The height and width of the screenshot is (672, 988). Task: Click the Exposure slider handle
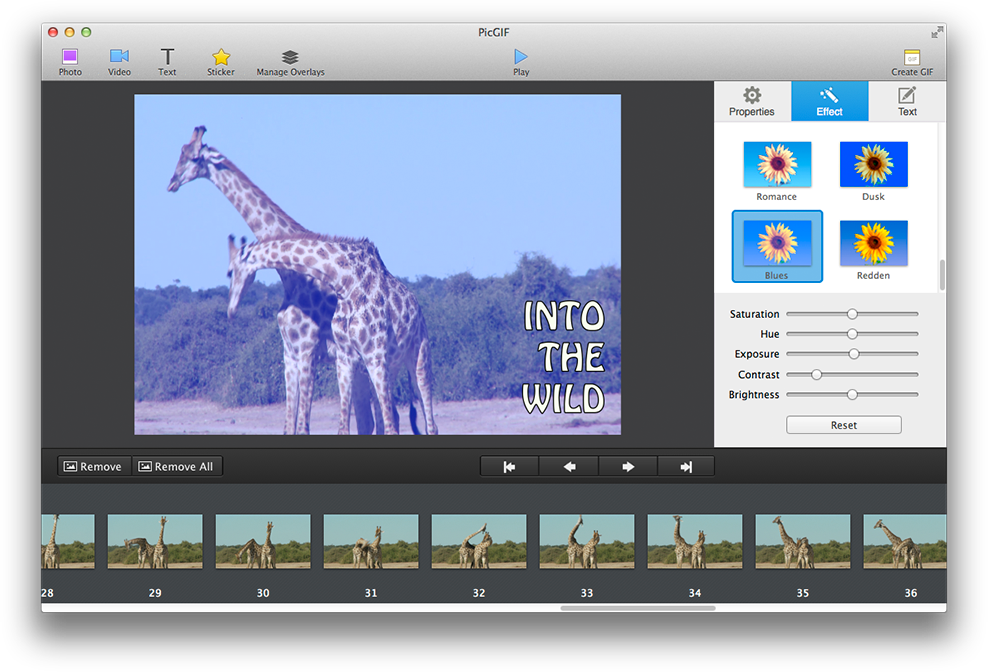coord(854,354)
